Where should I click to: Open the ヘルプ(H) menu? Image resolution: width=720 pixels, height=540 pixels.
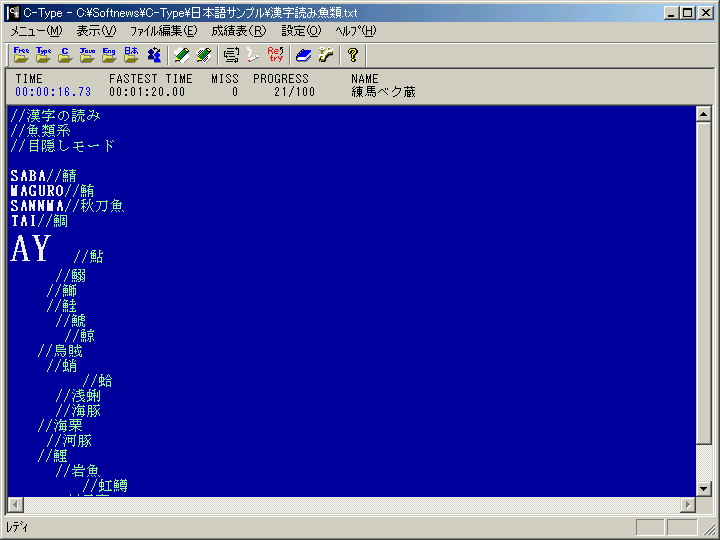(x=356, y=31)
